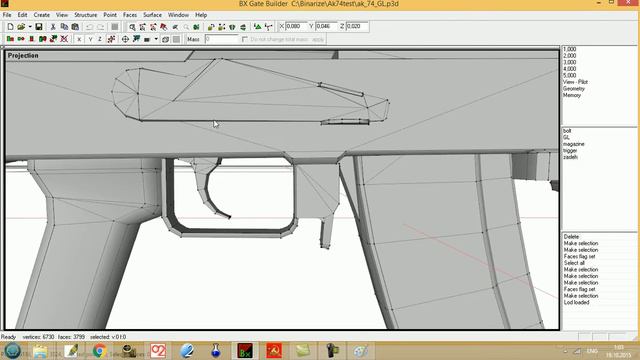
Task: Select the 'bolt' named selection
Action: [567, 131]
